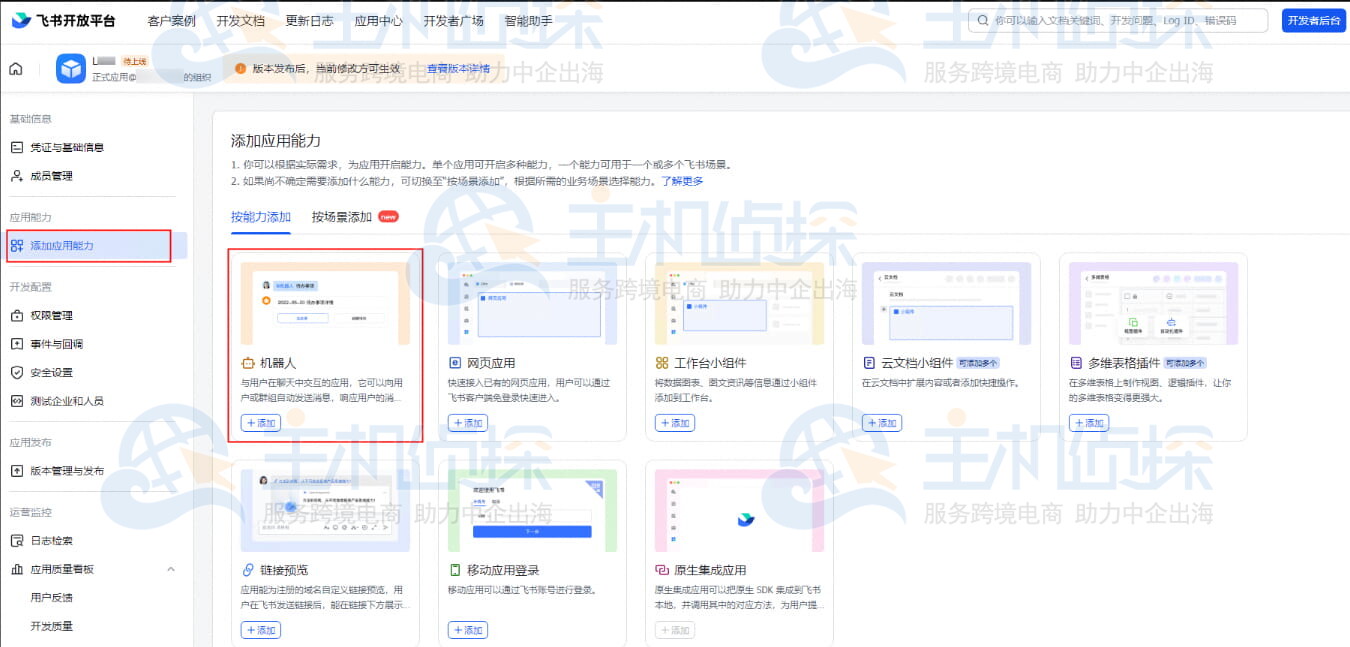The image size is (1350, 647).
Task: Click the 多维表格插件 preview thumbnail
Action: click(1153, 304)
